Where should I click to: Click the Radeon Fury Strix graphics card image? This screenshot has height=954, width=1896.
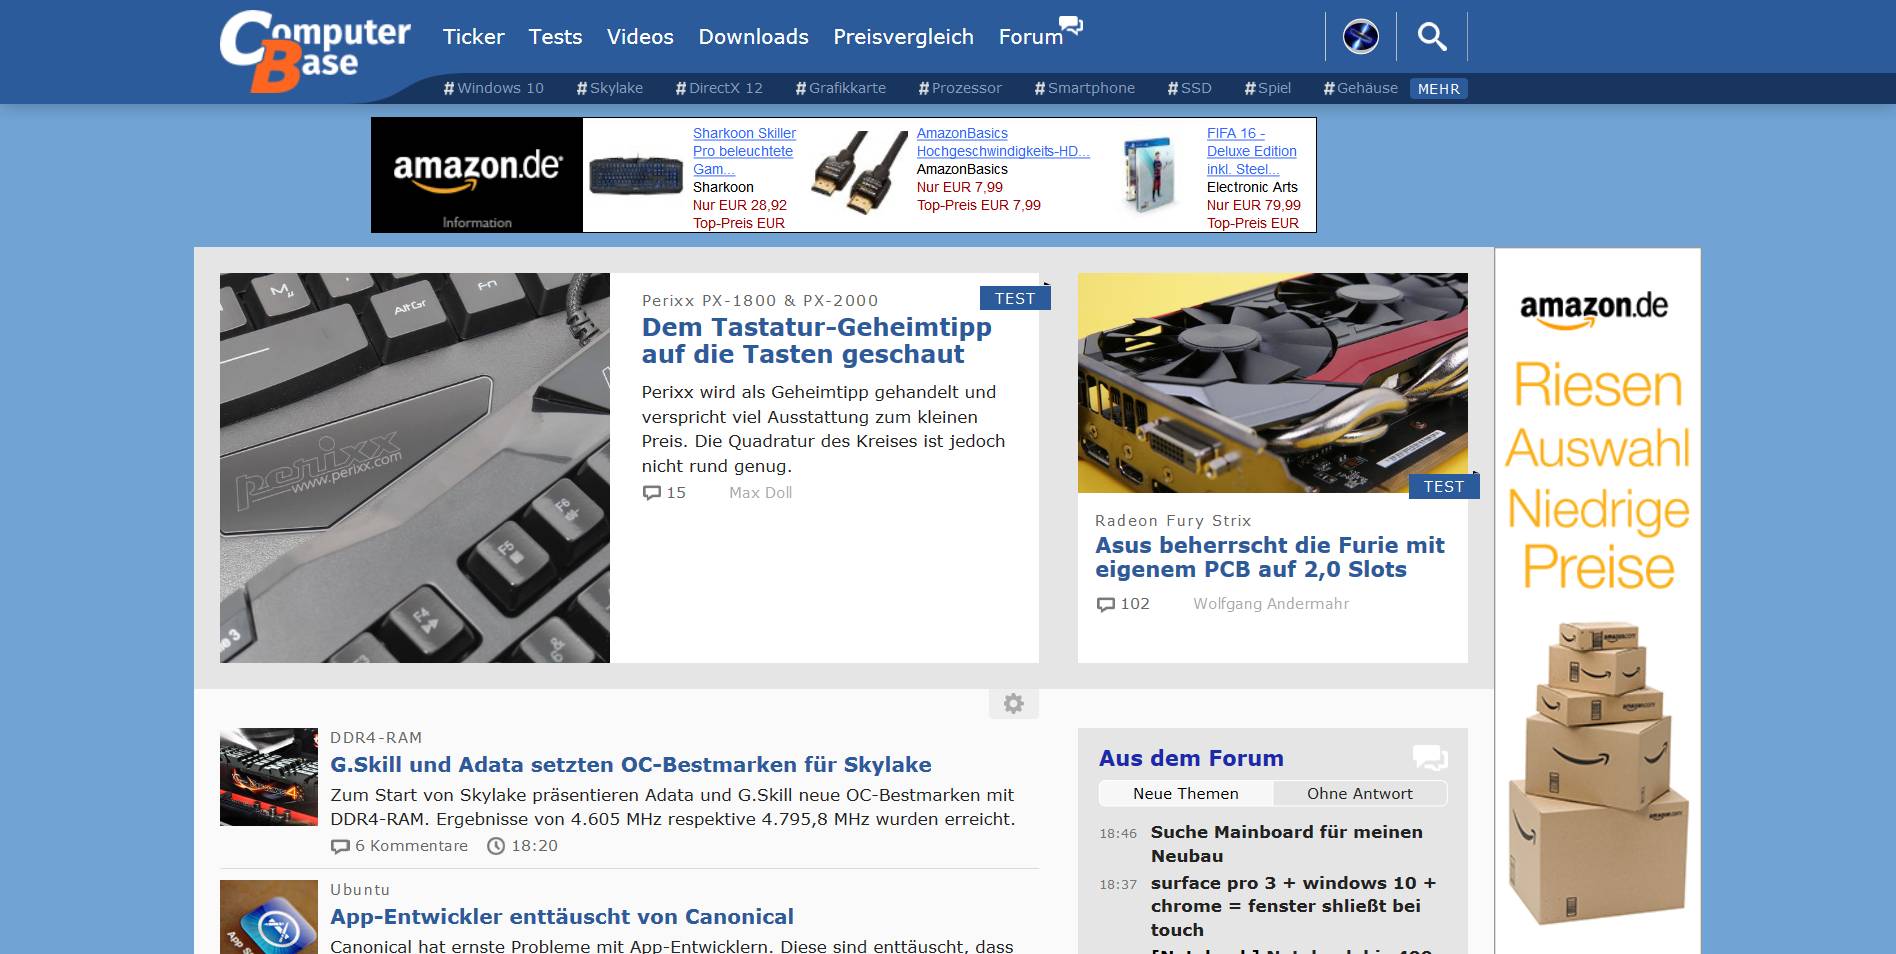pyautogui.click(x=1273, y=383)
